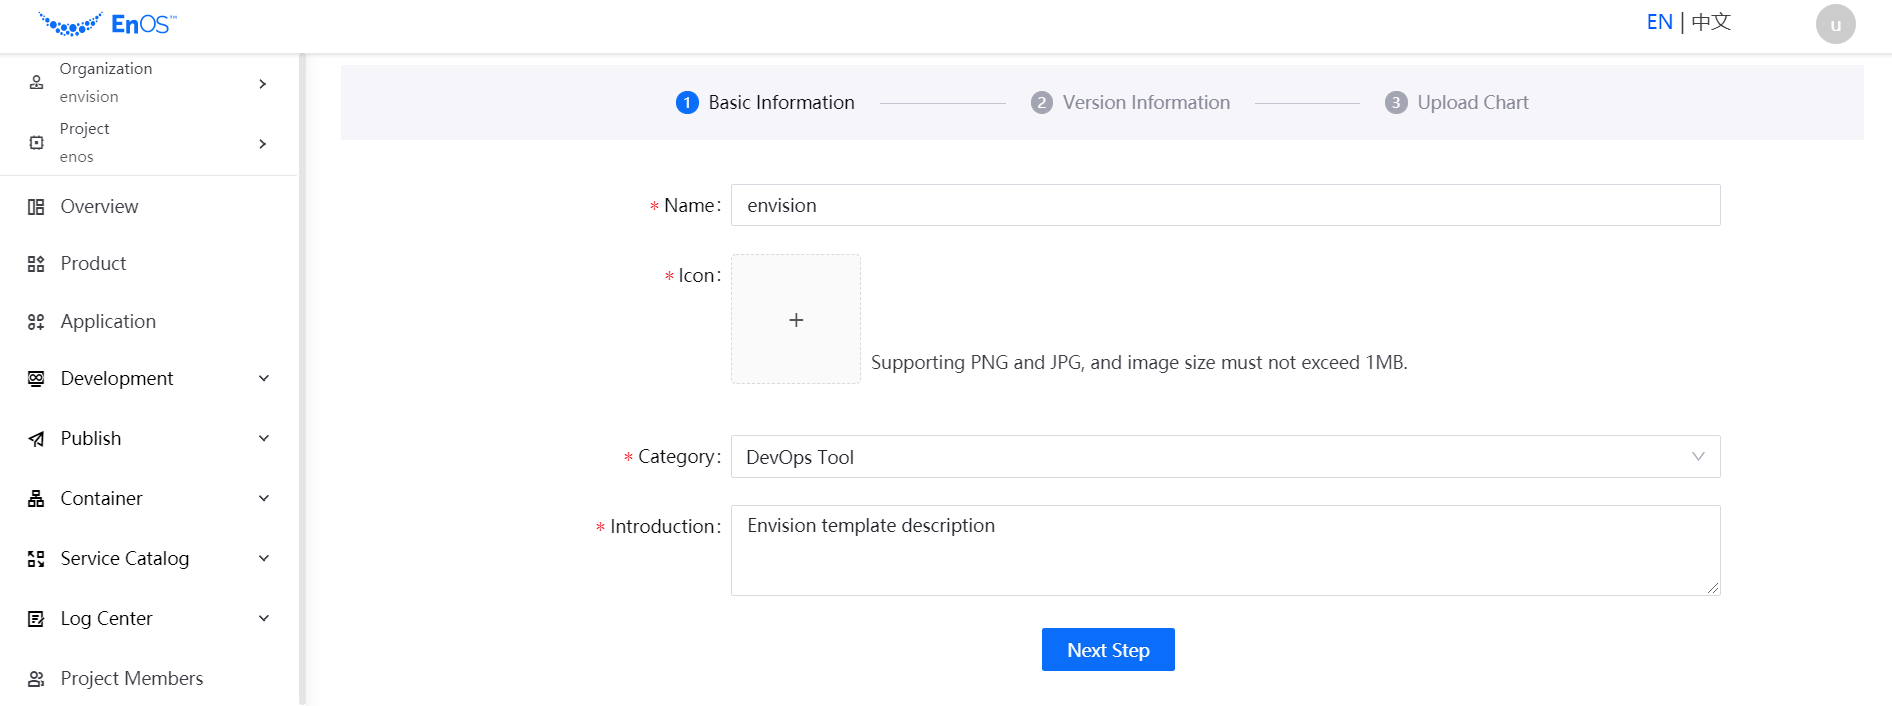Open the Application menu item
The width and height of the screenshot is (1892, 706).
click(x=149, y=322)
